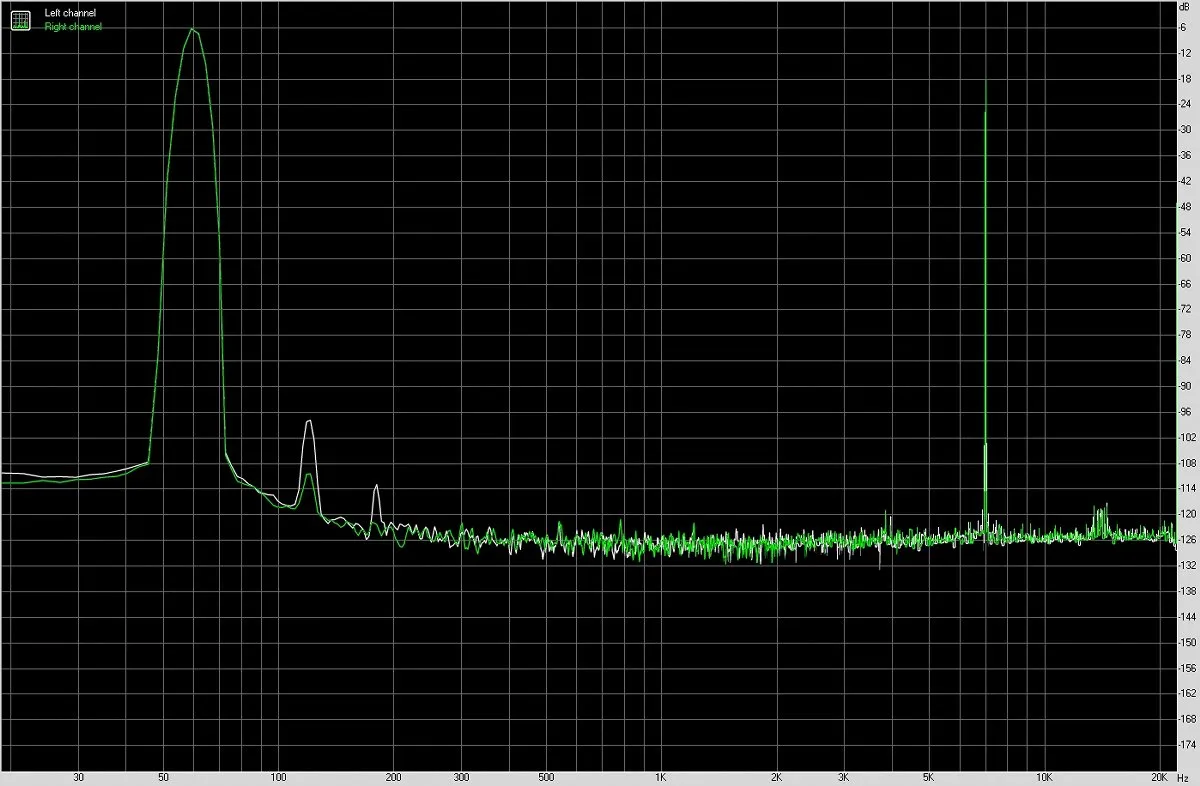Click the -54 dB scale label
Viewport: 1200px width, 786px height.
tap(1184, 232)
